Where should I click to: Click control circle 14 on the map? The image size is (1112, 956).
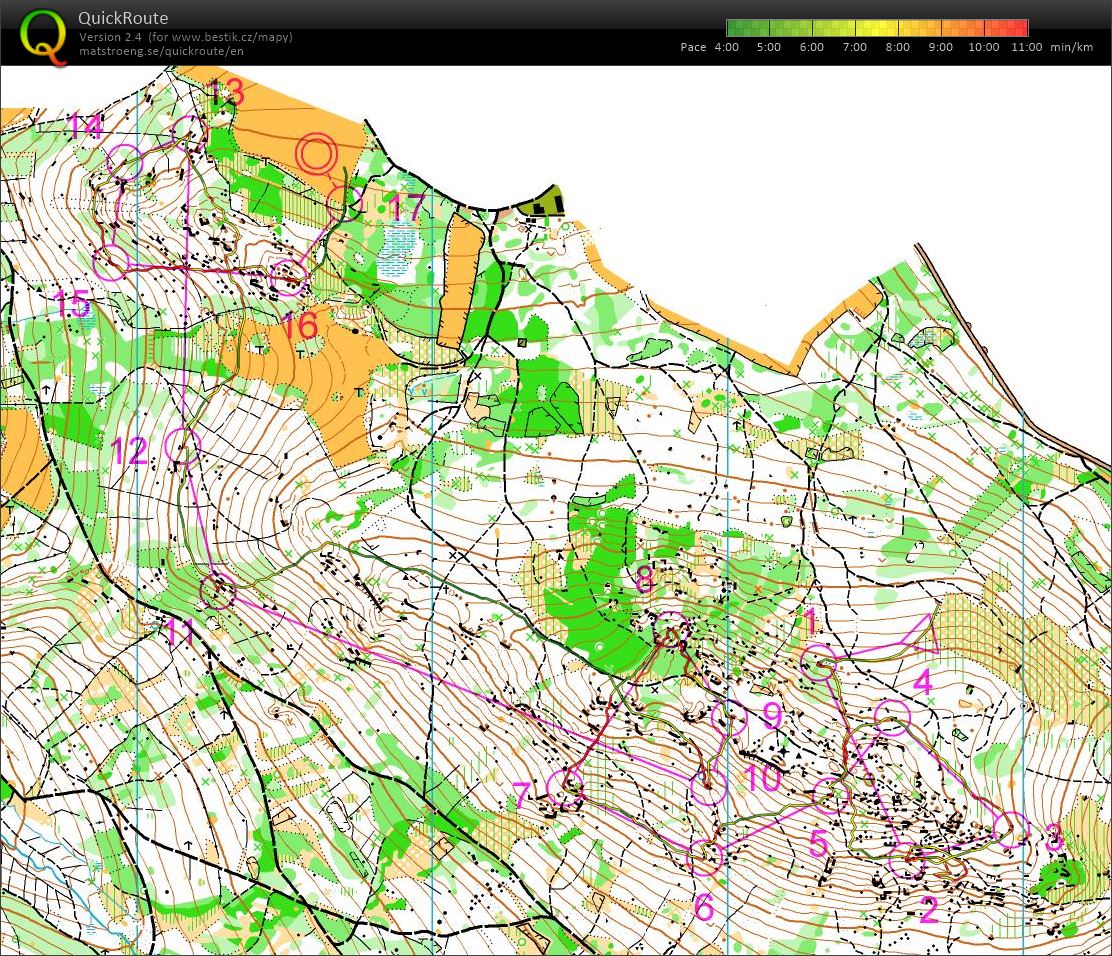pyautogui.click(x=125, y=162)
